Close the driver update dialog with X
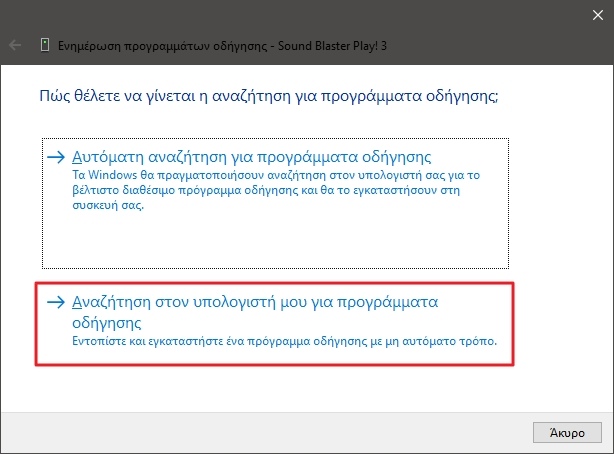The width and height of the screenshot is (614, 454). point(590,14)
